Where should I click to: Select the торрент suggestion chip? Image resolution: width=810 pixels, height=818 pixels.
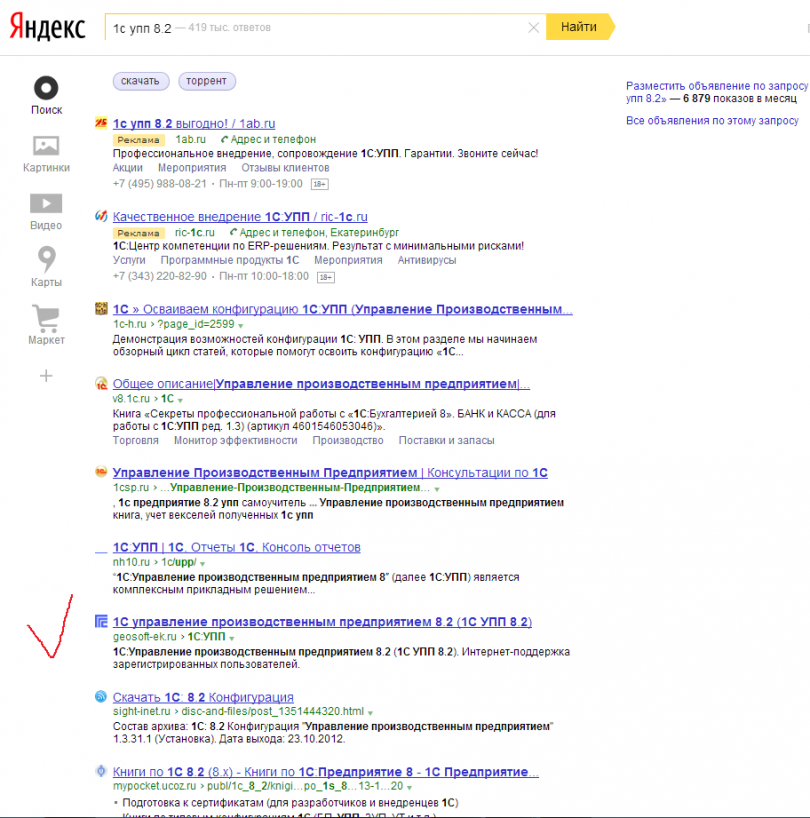[207, 81]
